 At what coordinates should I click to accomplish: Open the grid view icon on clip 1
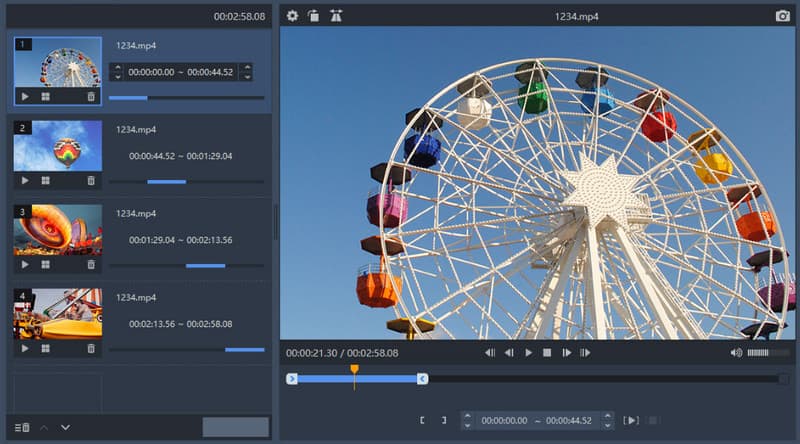tap(46, 97)
